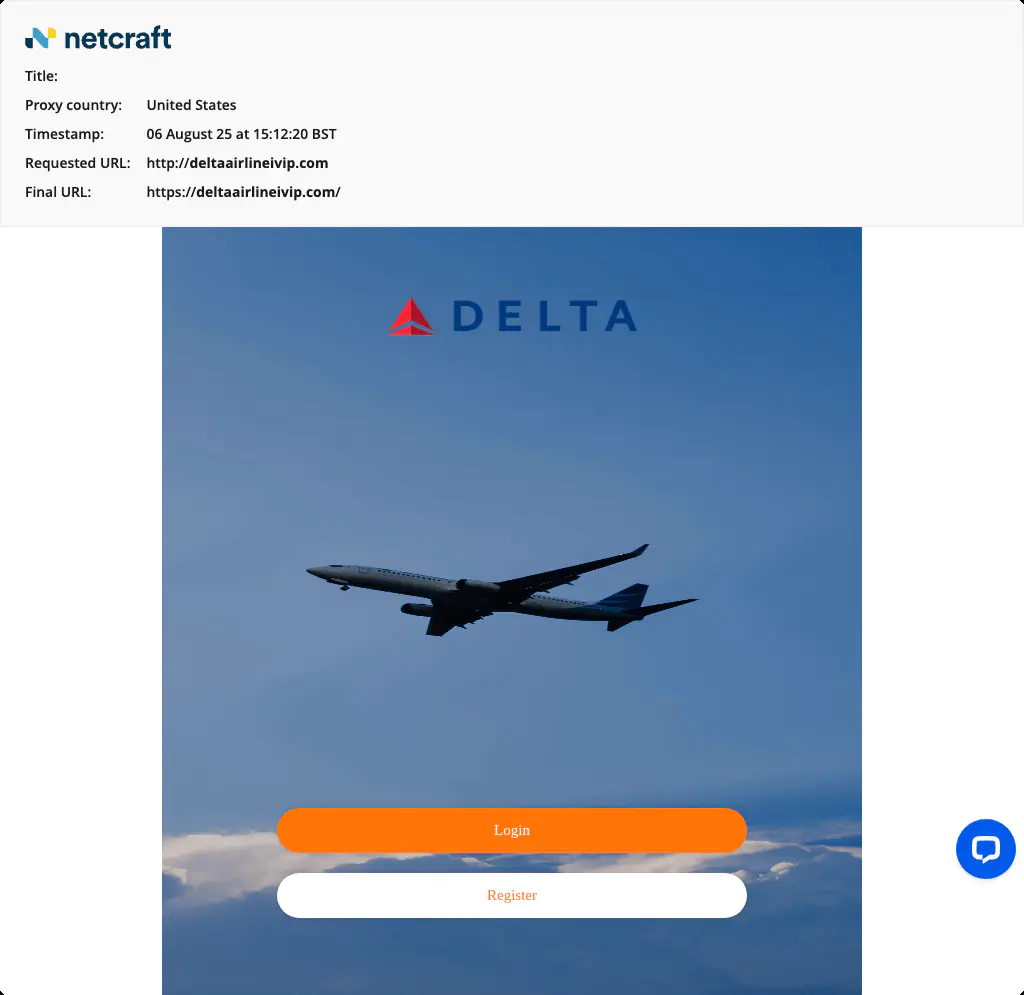This screenshot has height=995, width=1024.
Task: Click the red Delta triangle logo
Action: [x=411, y=317]
